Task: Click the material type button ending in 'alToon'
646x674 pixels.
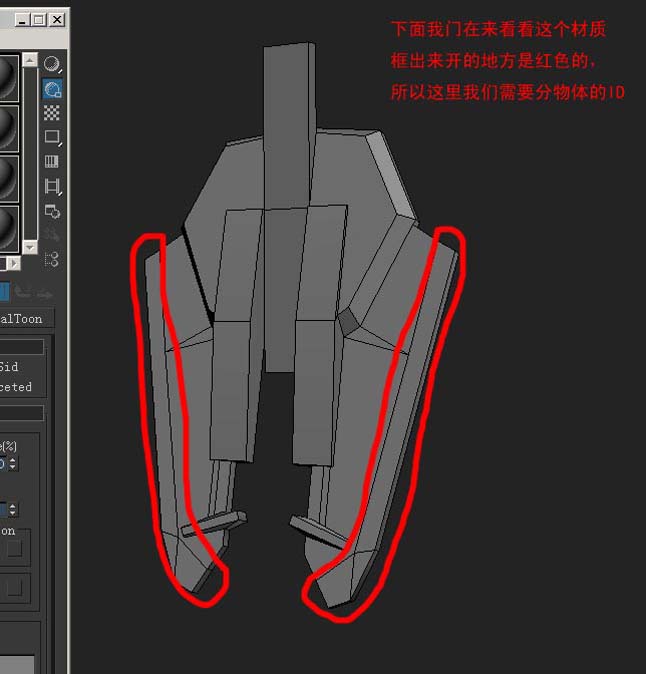Action: point(27,319)
